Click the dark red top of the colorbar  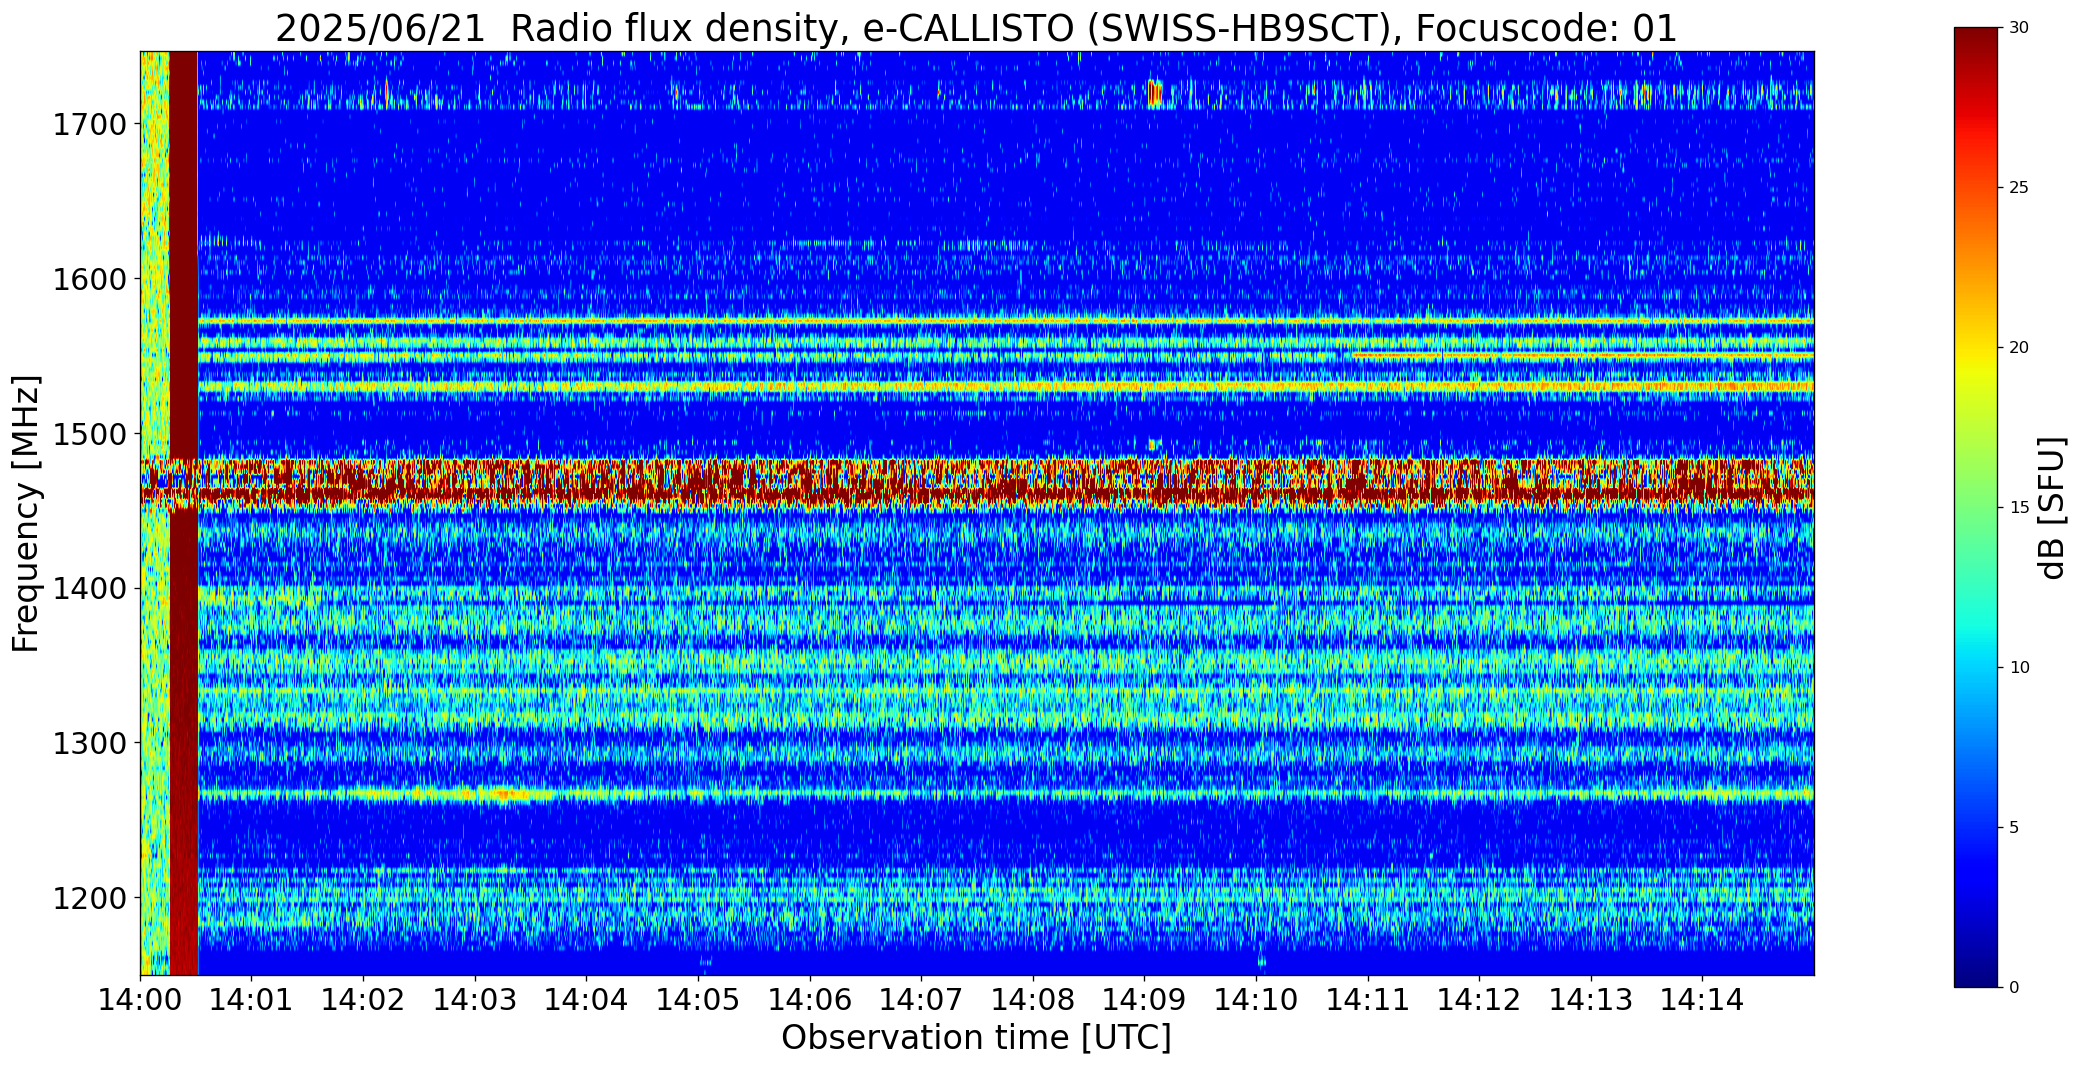tap(1978, 45)
